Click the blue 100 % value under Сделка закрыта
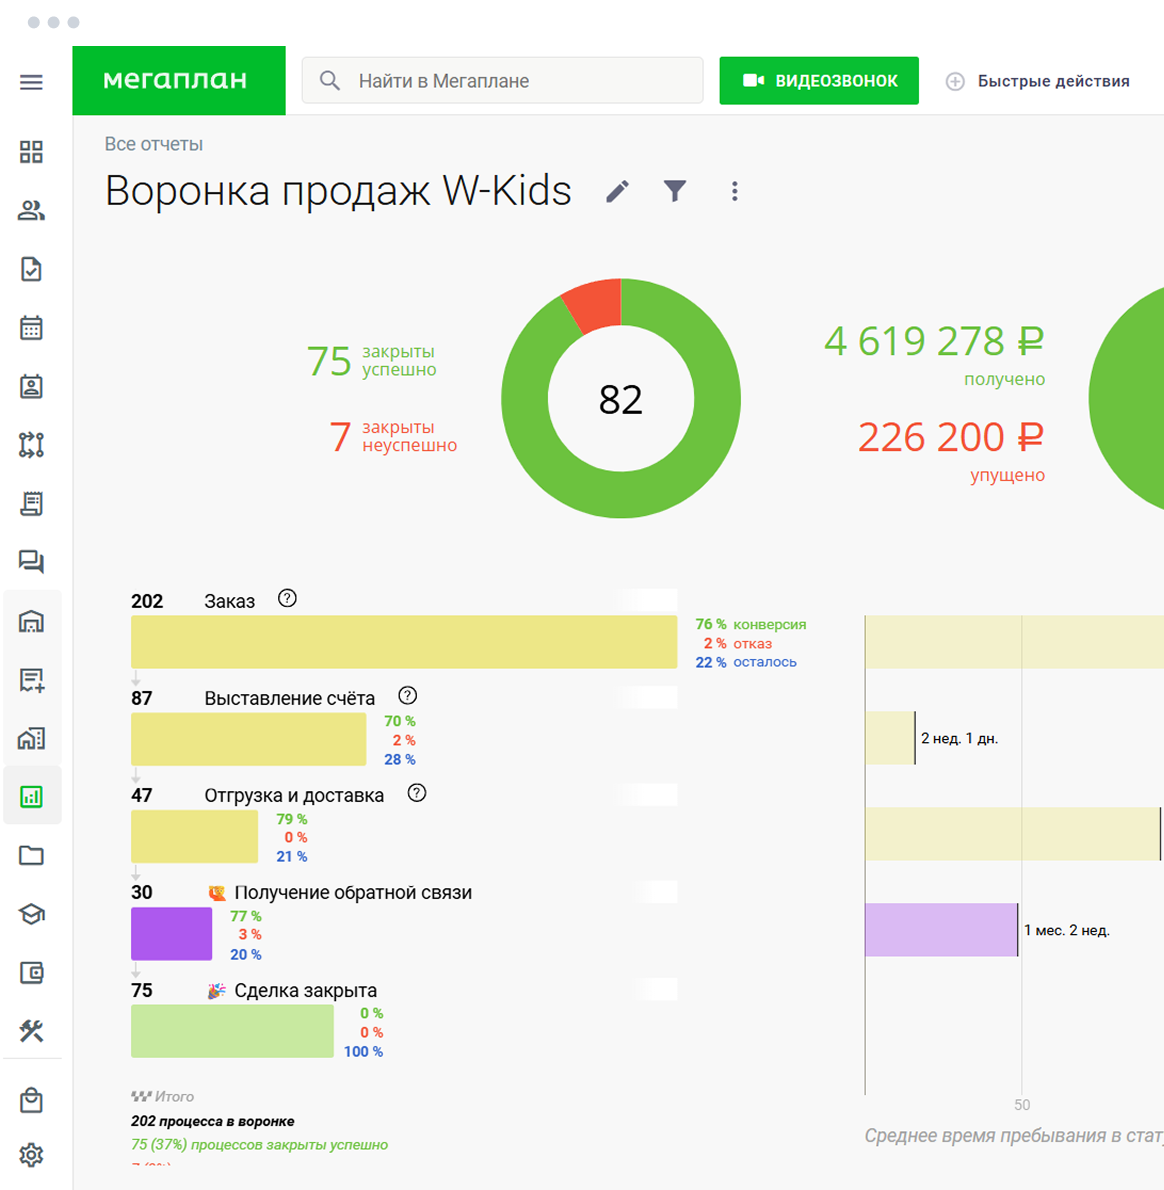This screenshot has width=1164, height=1190. pos(363,1052)
